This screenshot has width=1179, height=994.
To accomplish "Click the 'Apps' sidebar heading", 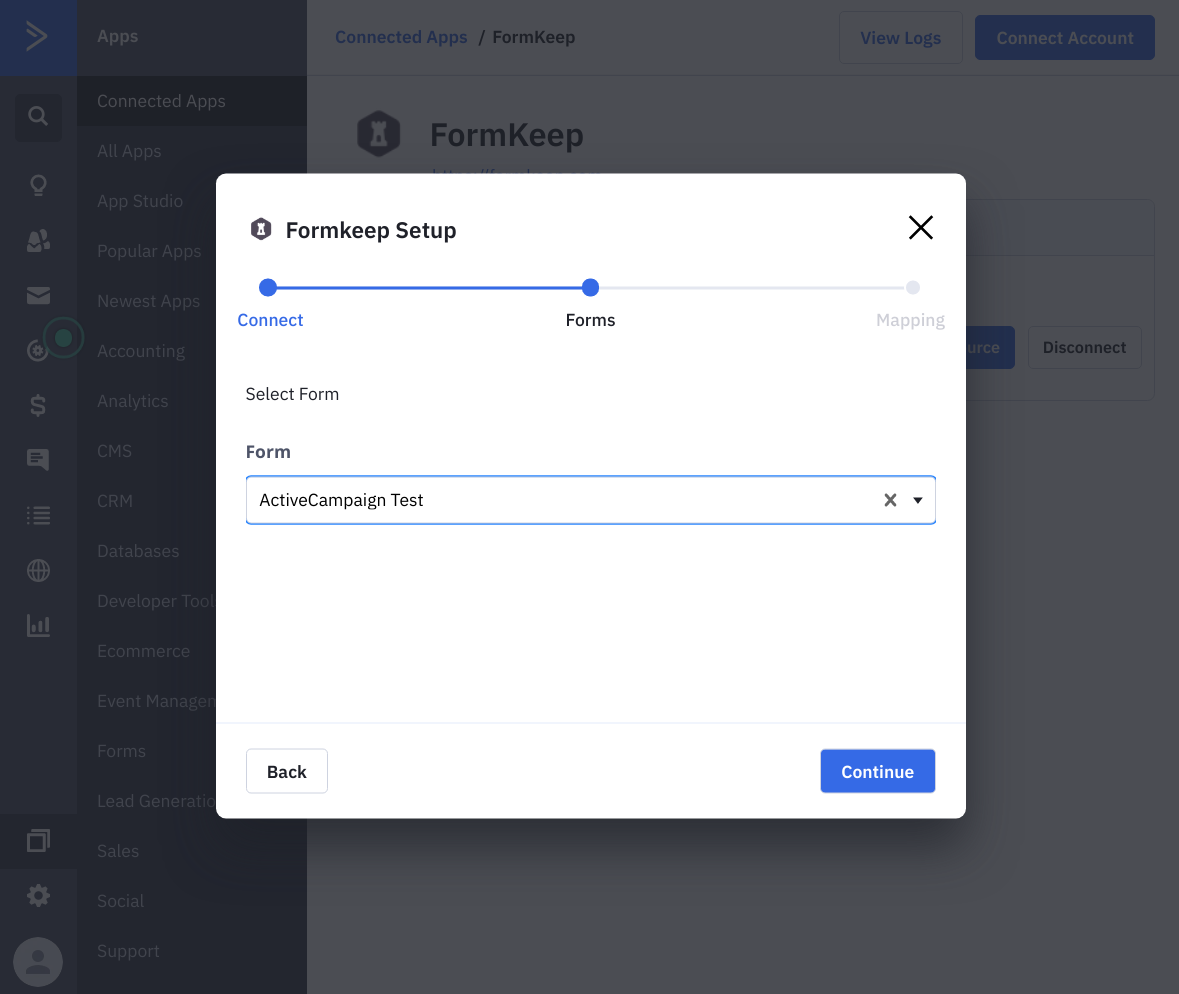I will pyautogui.click(x=117, y=36).
